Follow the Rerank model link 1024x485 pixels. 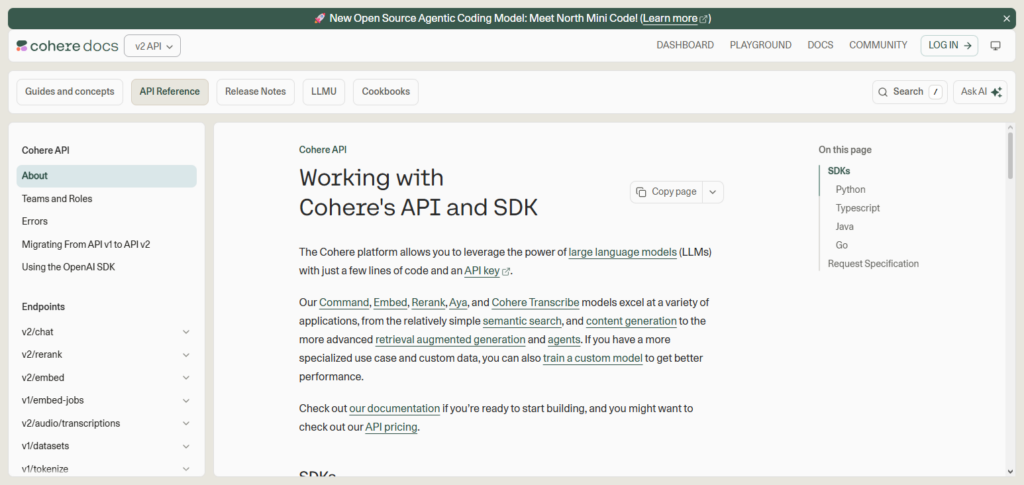coord(428,302)
